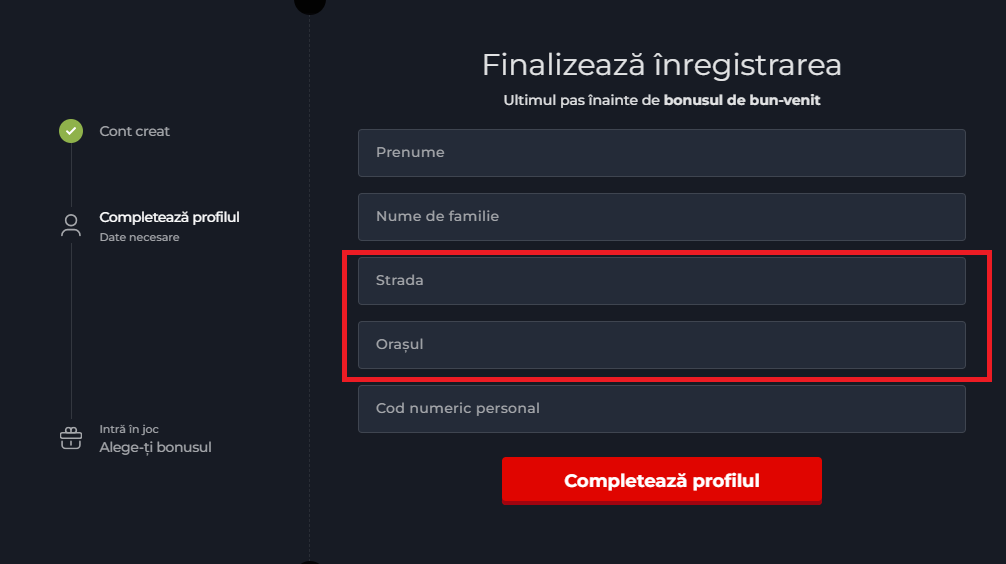Focus the Cod numeric personal field
The image size is (1006, 564).
[x=661, y=409]
